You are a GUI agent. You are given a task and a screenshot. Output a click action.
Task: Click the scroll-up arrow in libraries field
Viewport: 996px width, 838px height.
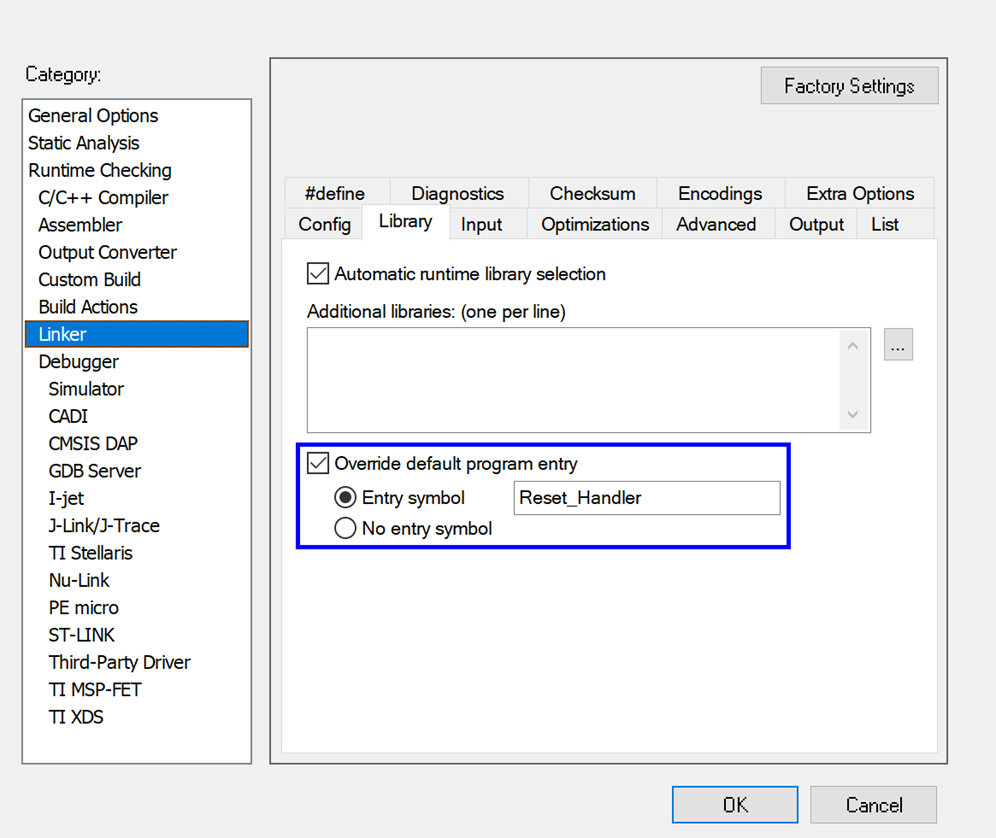pyautogui.click(x=852, y=344)
